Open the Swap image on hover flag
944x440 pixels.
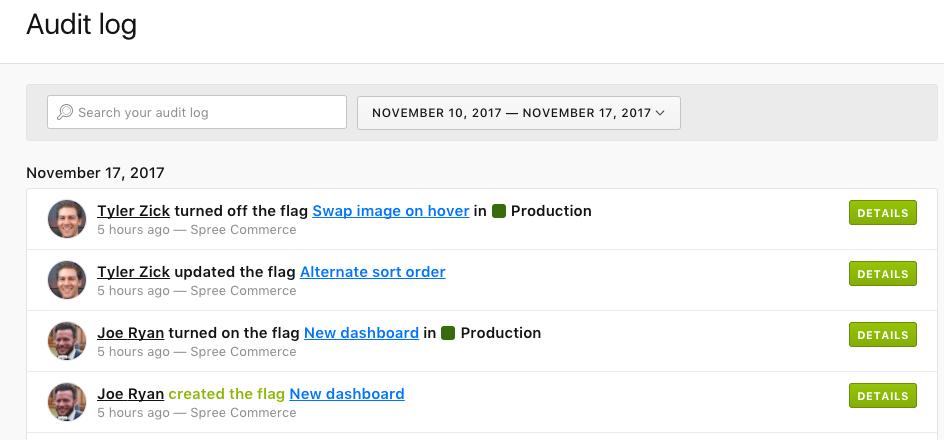coord(391,211)
